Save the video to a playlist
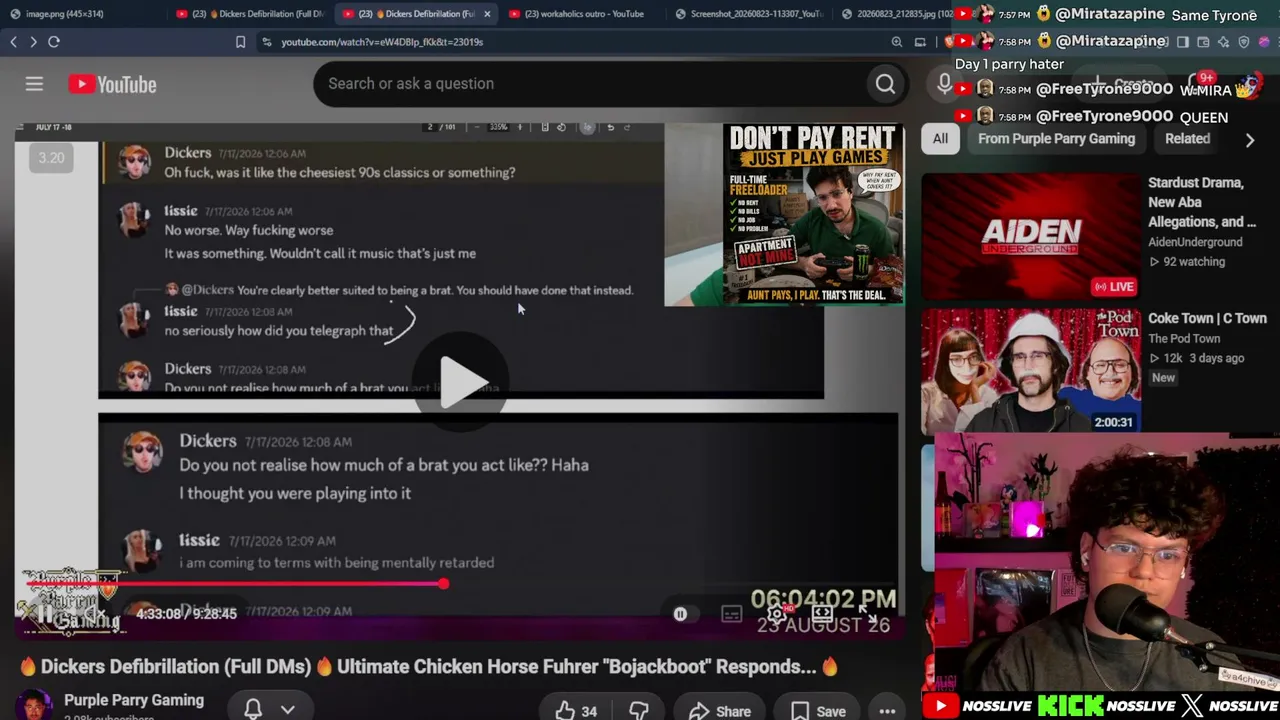 point(818,711)
